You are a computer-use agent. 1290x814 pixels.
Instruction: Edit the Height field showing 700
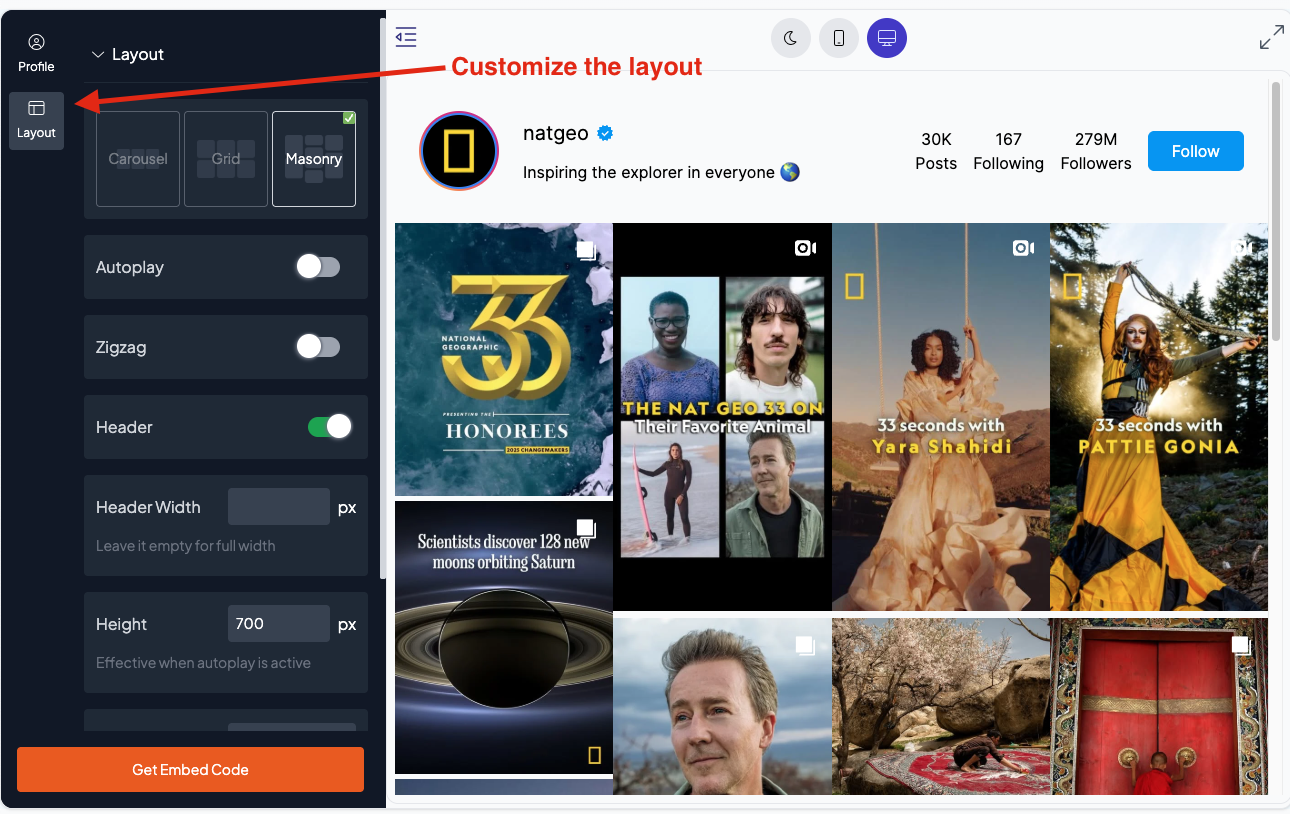(x=279, y=624)
